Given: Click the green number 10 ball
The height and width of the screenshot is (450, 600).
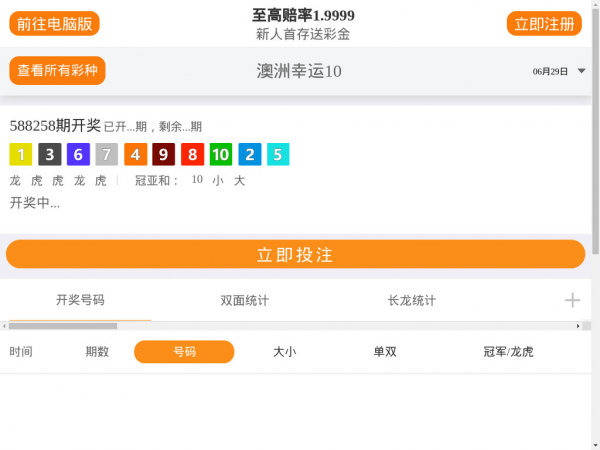Looking at the screenshot, I should 221,155.
